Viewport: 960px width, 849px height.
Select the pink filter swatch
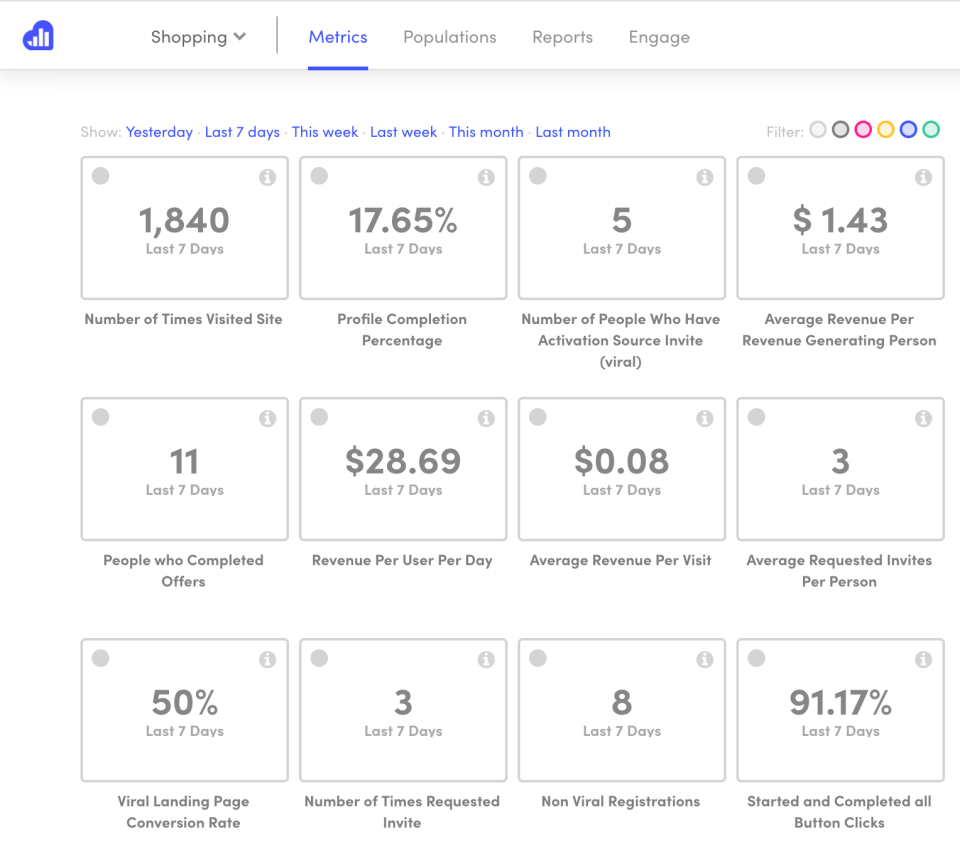(863, 129)
